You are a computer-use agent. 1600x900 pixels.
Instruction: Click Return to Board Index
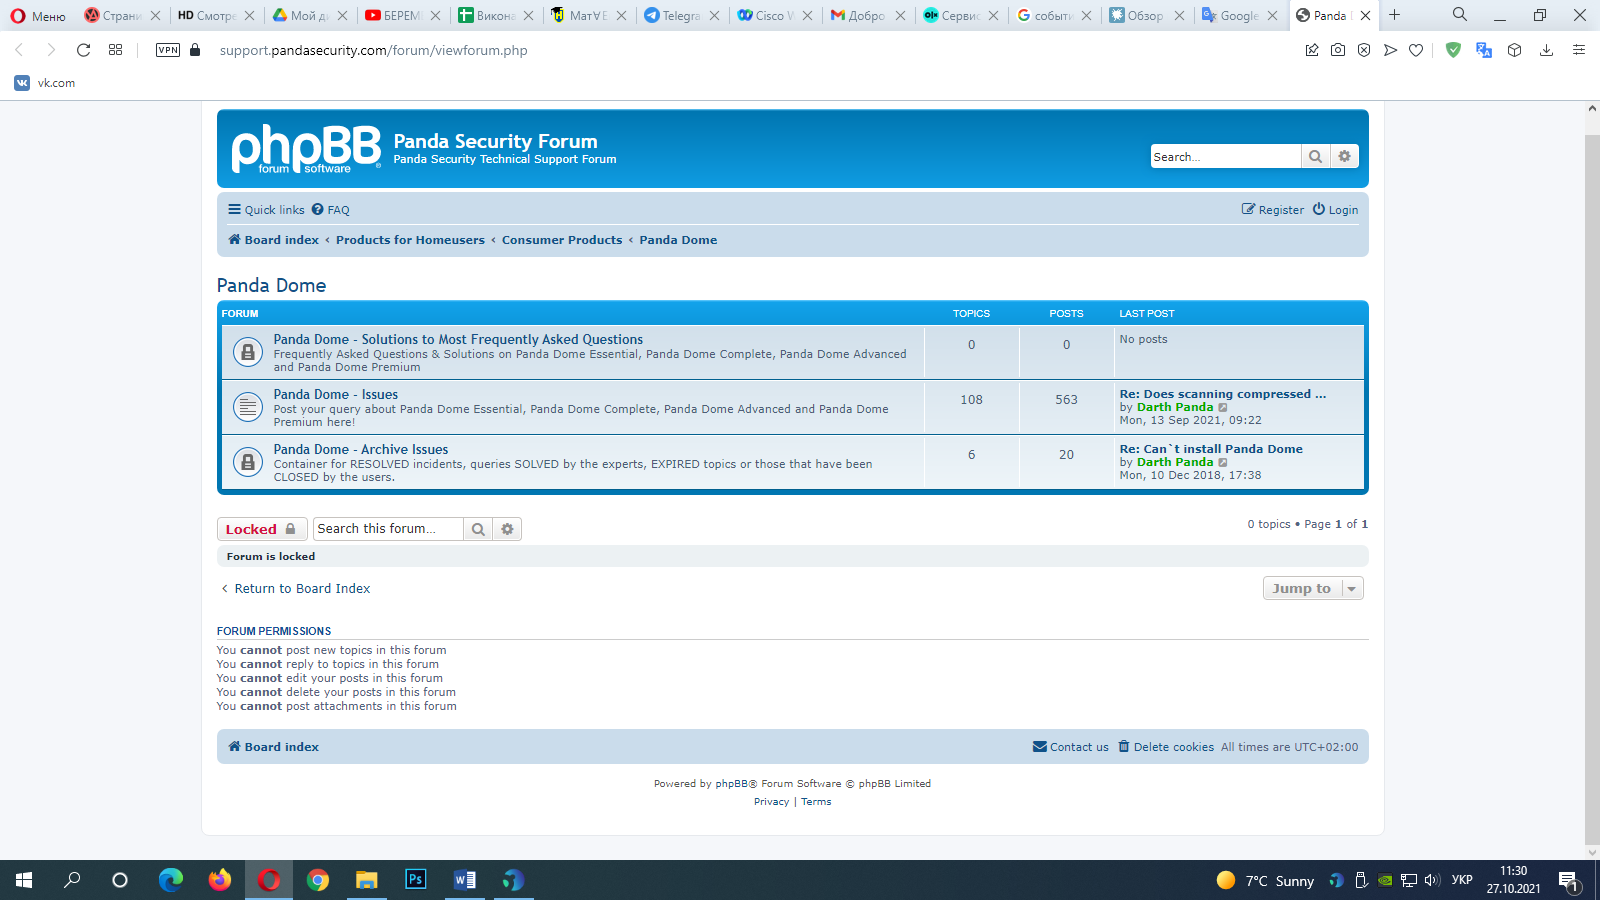point(295,589)
